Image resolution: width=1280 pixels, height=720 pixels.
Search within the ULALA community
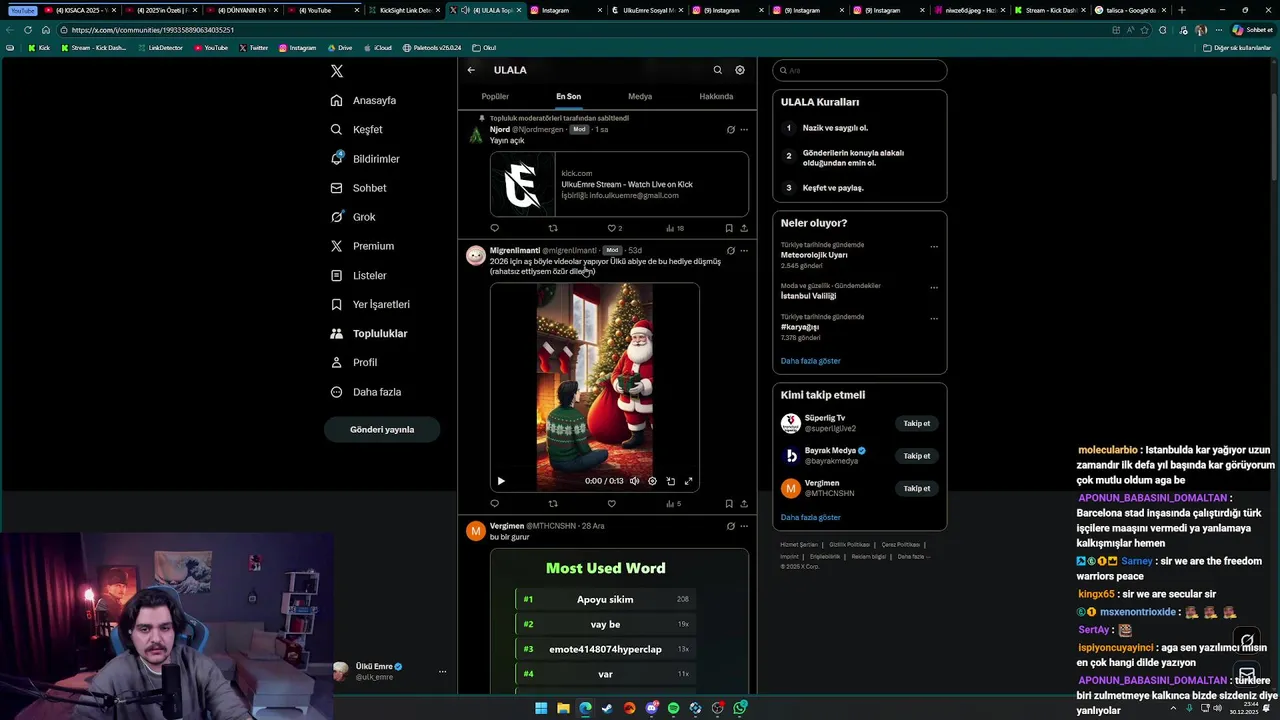[717, 70]
